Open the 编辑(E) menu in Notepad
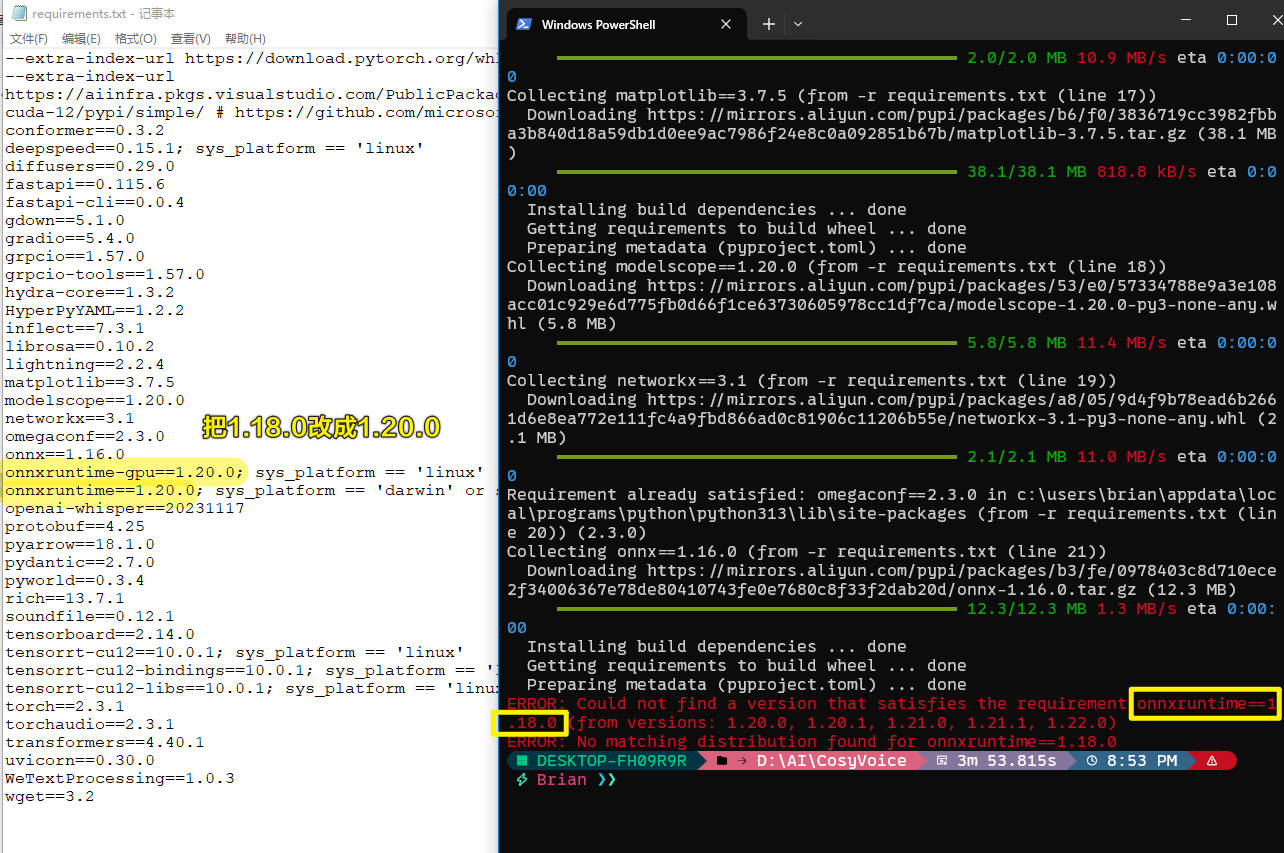Image resolution: width=1284 pixels, height=853 pixels. (81, 39)
